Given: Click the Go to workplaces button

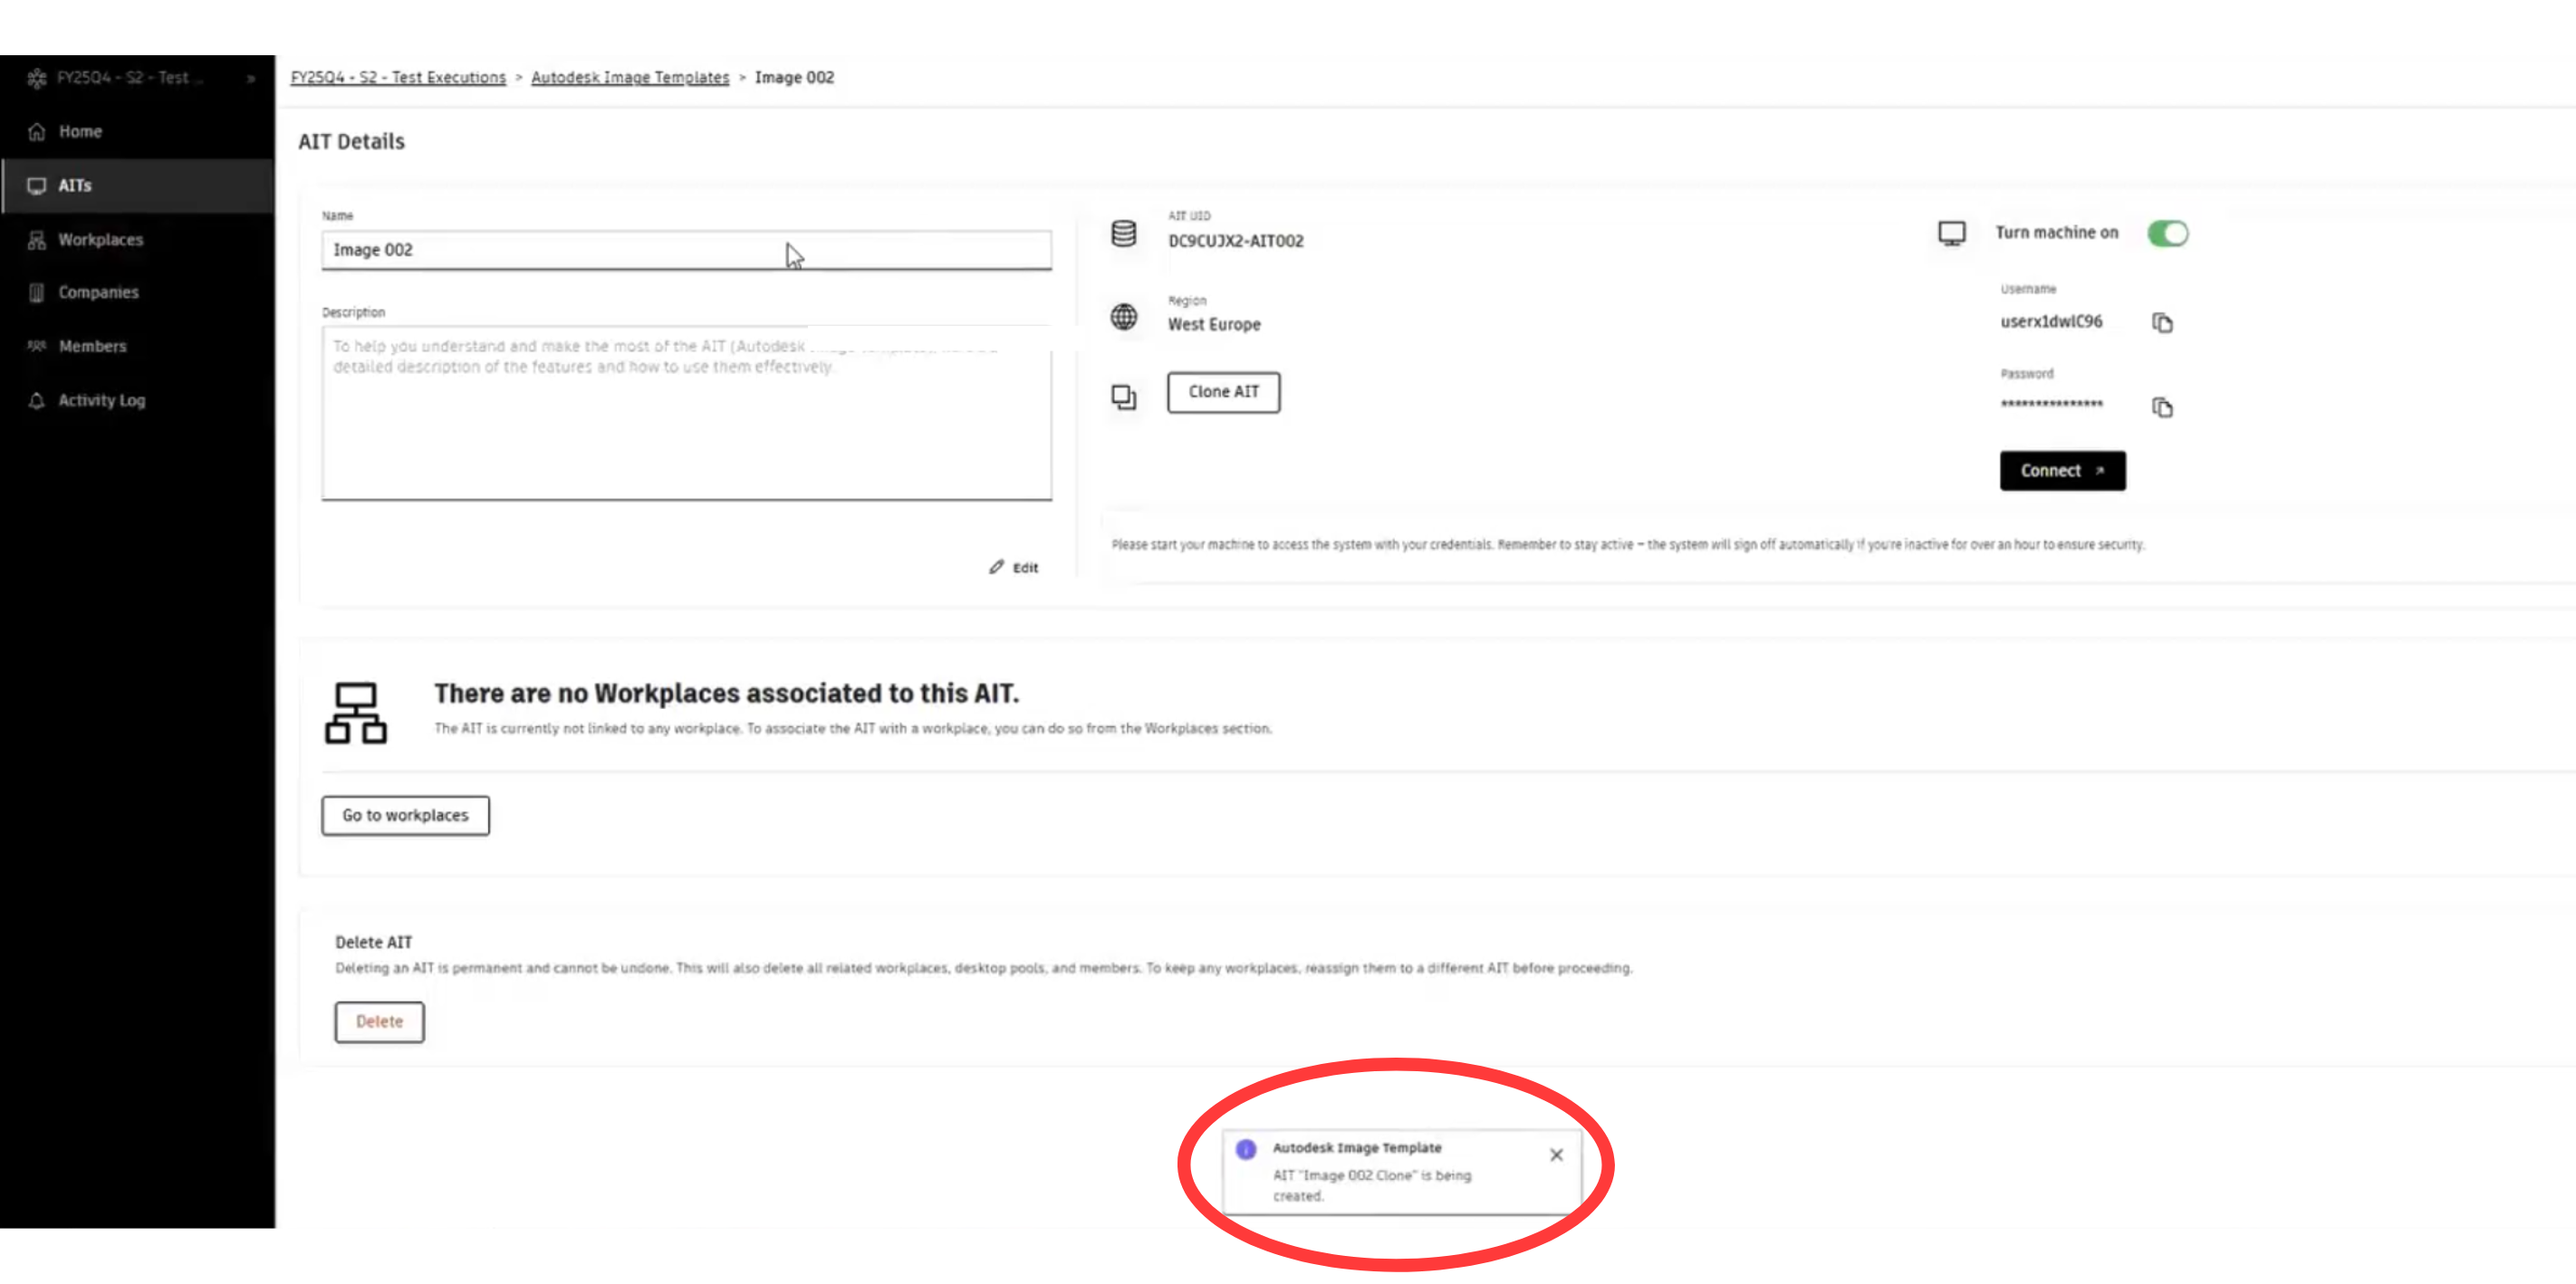Looking at the screenshot, I should pos(405,815).
